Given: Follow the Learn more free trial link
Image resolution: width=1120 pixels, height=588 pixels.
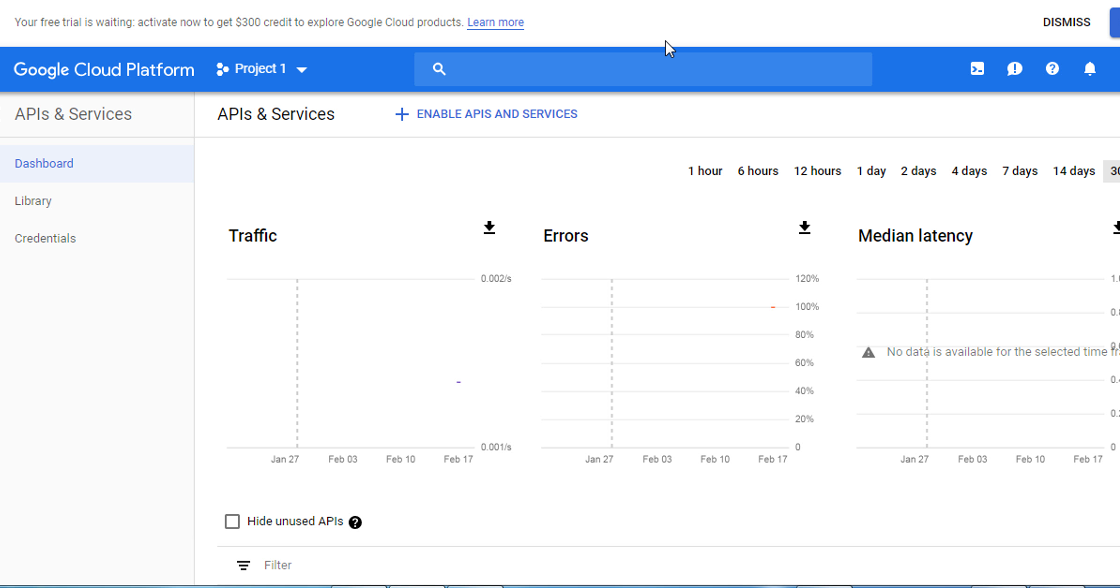Looking at the screenshot, I should [x=495, y=22].
